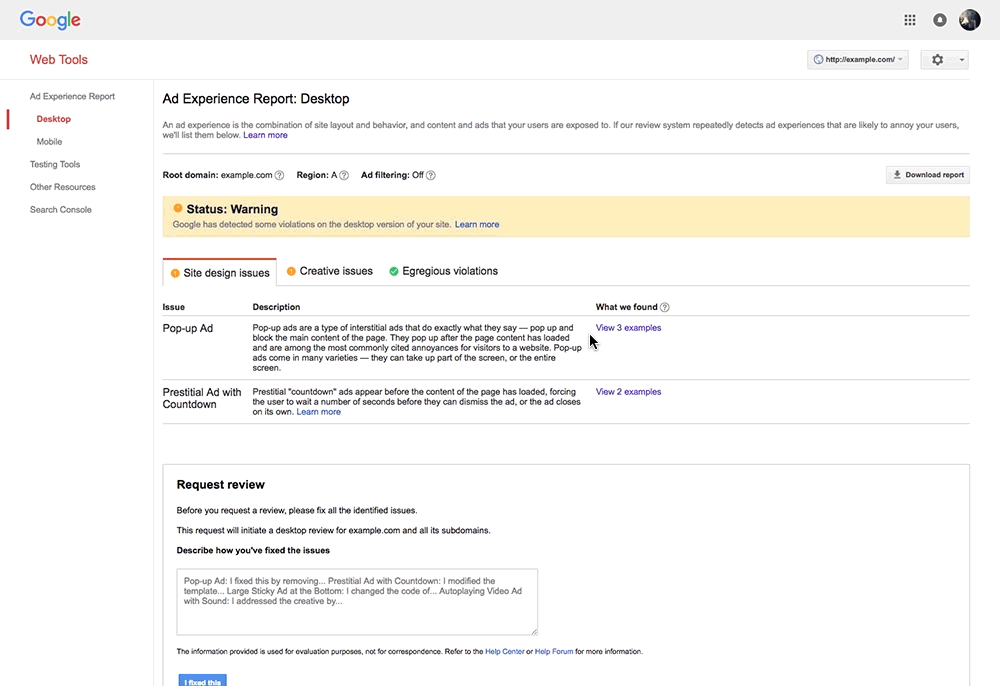The image size is (1000, 686).
Task: Open View 2 examples link
Action: pos(628,392)
